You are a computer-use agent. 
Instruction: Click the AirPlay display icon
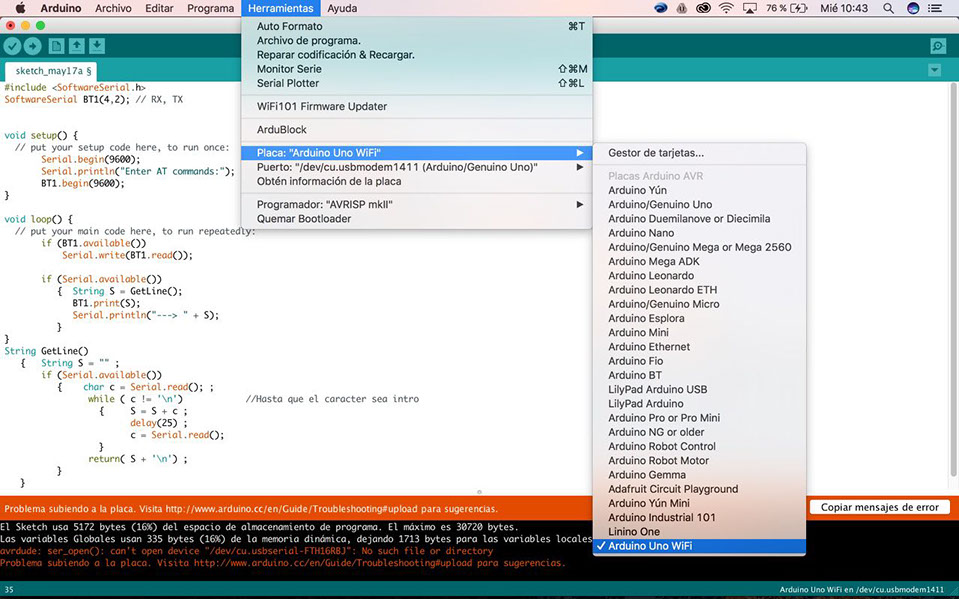pyautogui.click(x=749, y=8)
